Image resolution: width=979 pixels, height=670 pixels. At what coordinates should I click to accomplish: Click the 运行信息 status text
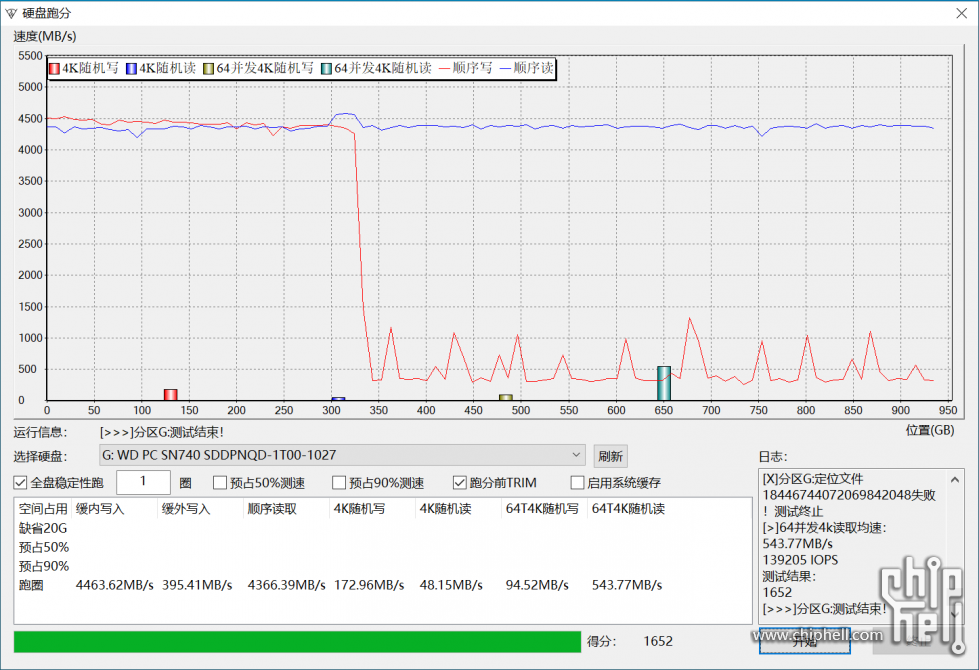pyautogui.click(x=162, y=432)
